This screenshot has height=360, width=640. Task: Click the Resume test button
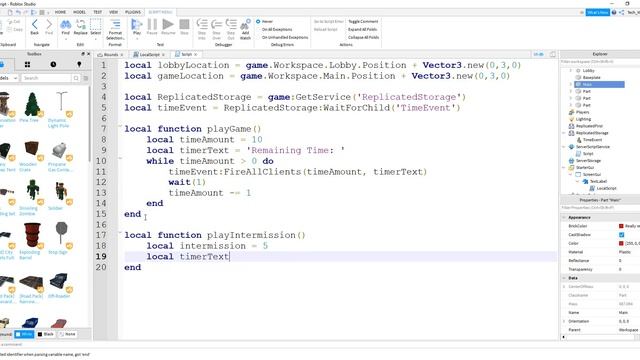[x=168, y=24]
